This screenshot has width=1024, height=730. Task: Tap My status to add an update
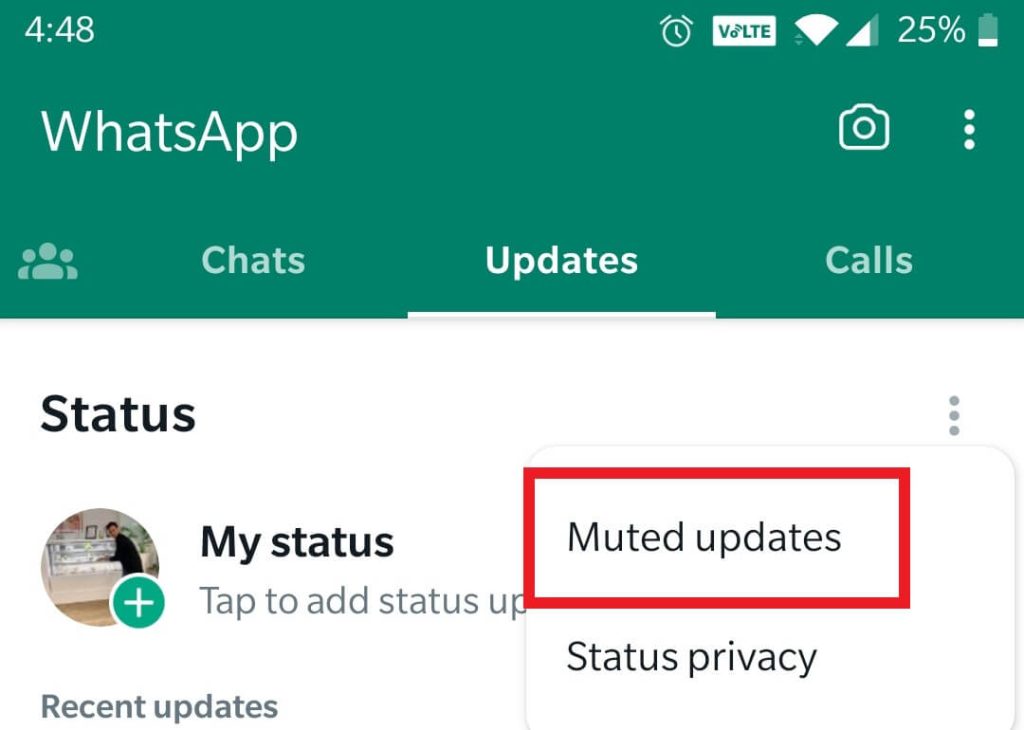click(297, 543)
